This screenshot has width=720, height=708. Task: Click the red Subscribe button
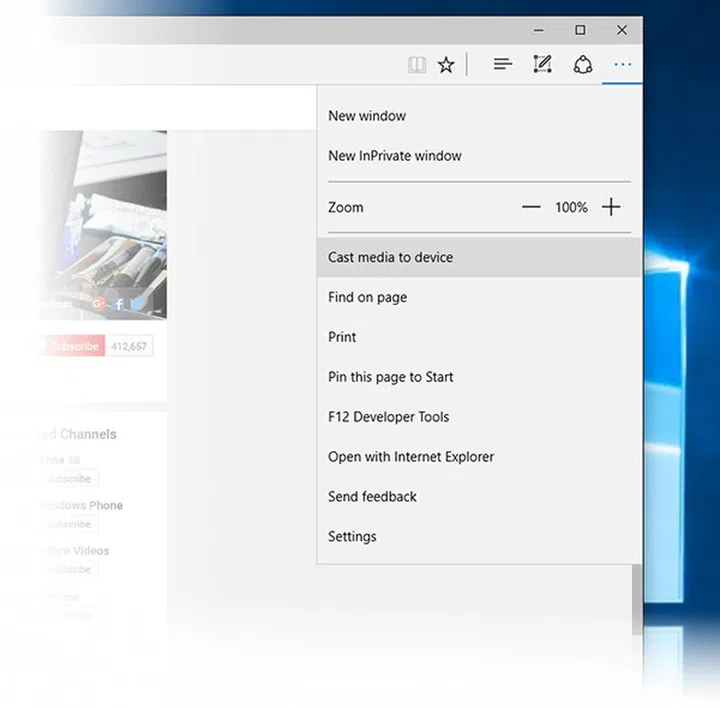[x=72, y=346]
